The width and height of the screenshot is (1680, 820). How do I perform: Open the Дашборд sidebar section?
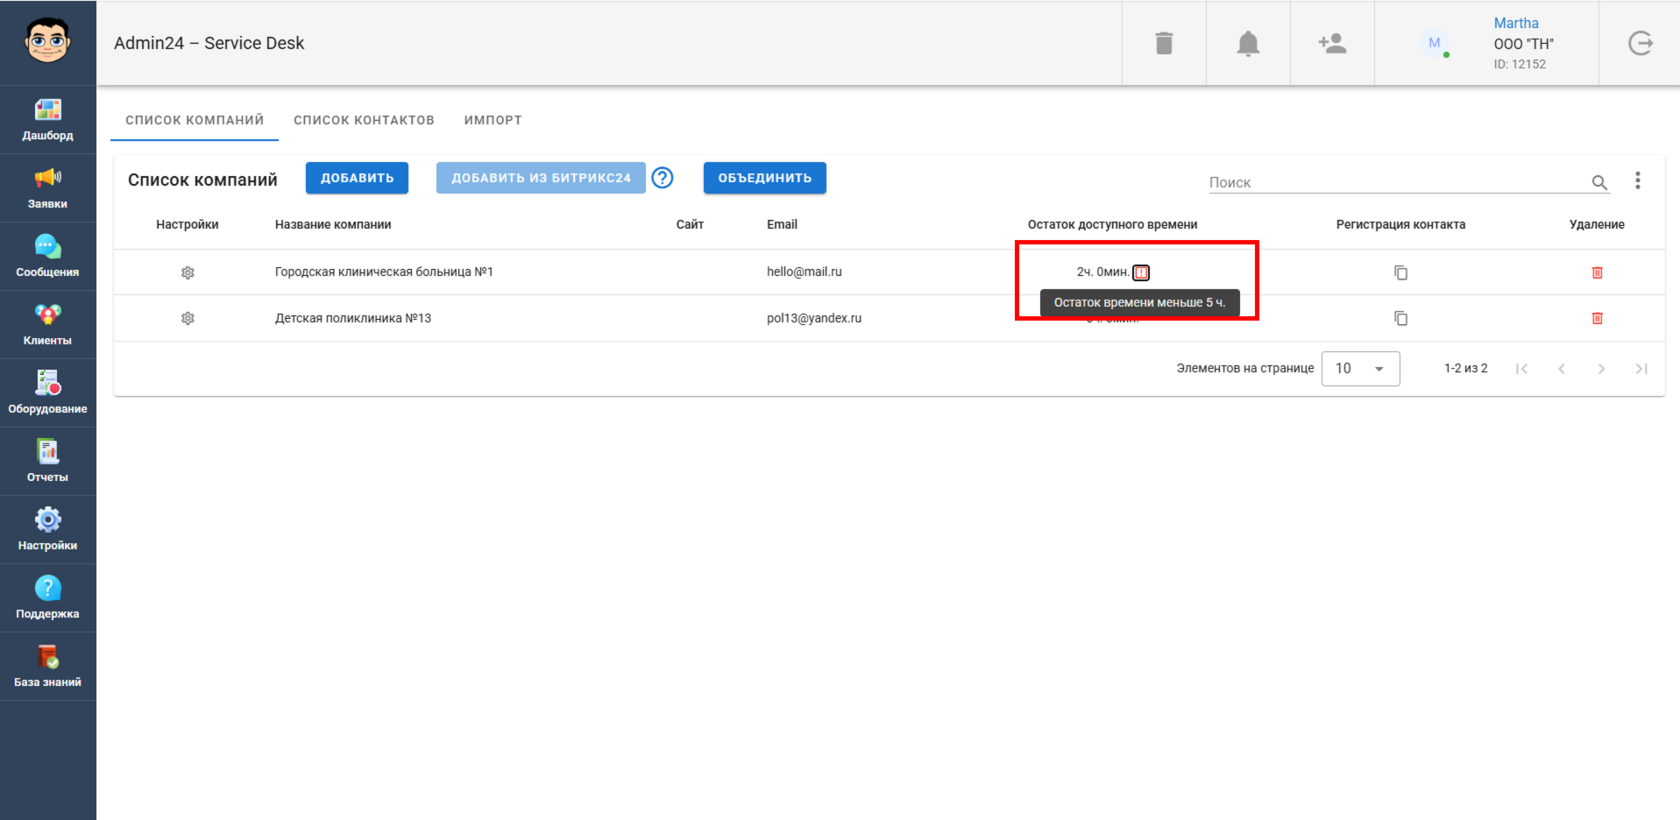tap(48, 119)
